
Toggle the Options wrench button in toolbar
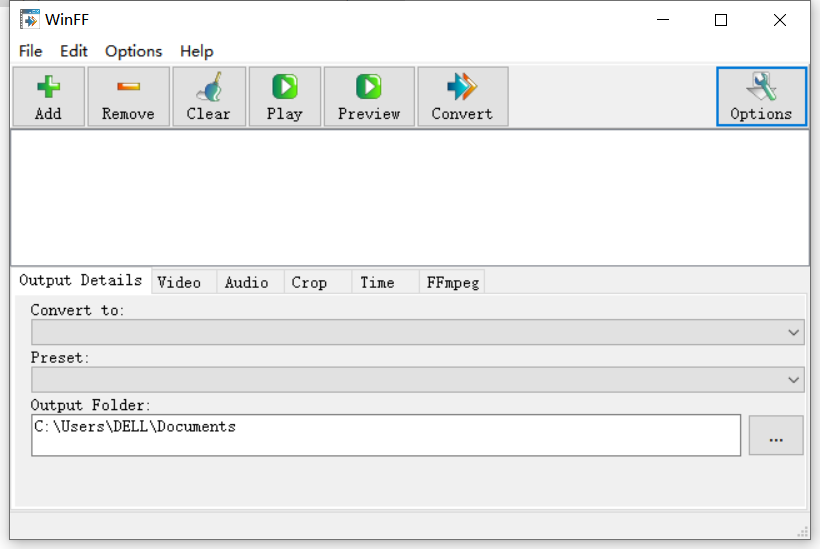point(761,97)
